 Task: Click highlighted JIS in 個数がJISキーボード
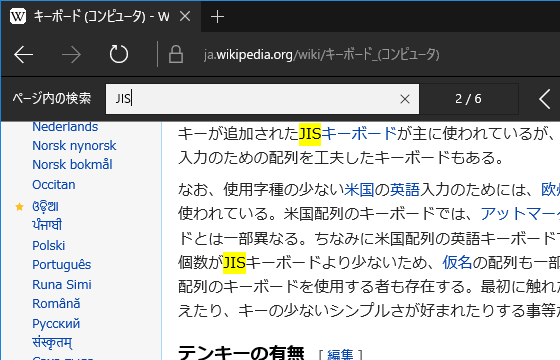(x=235, y=262)
